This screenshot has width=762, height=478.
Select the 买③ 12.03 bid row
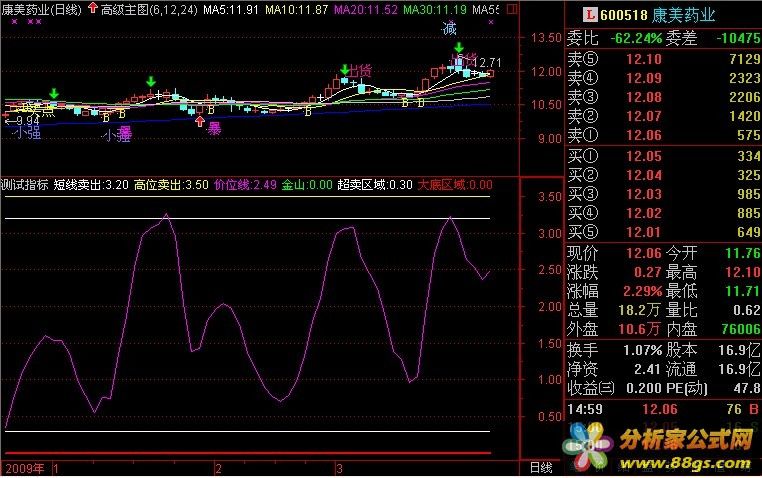click(663, 194)
